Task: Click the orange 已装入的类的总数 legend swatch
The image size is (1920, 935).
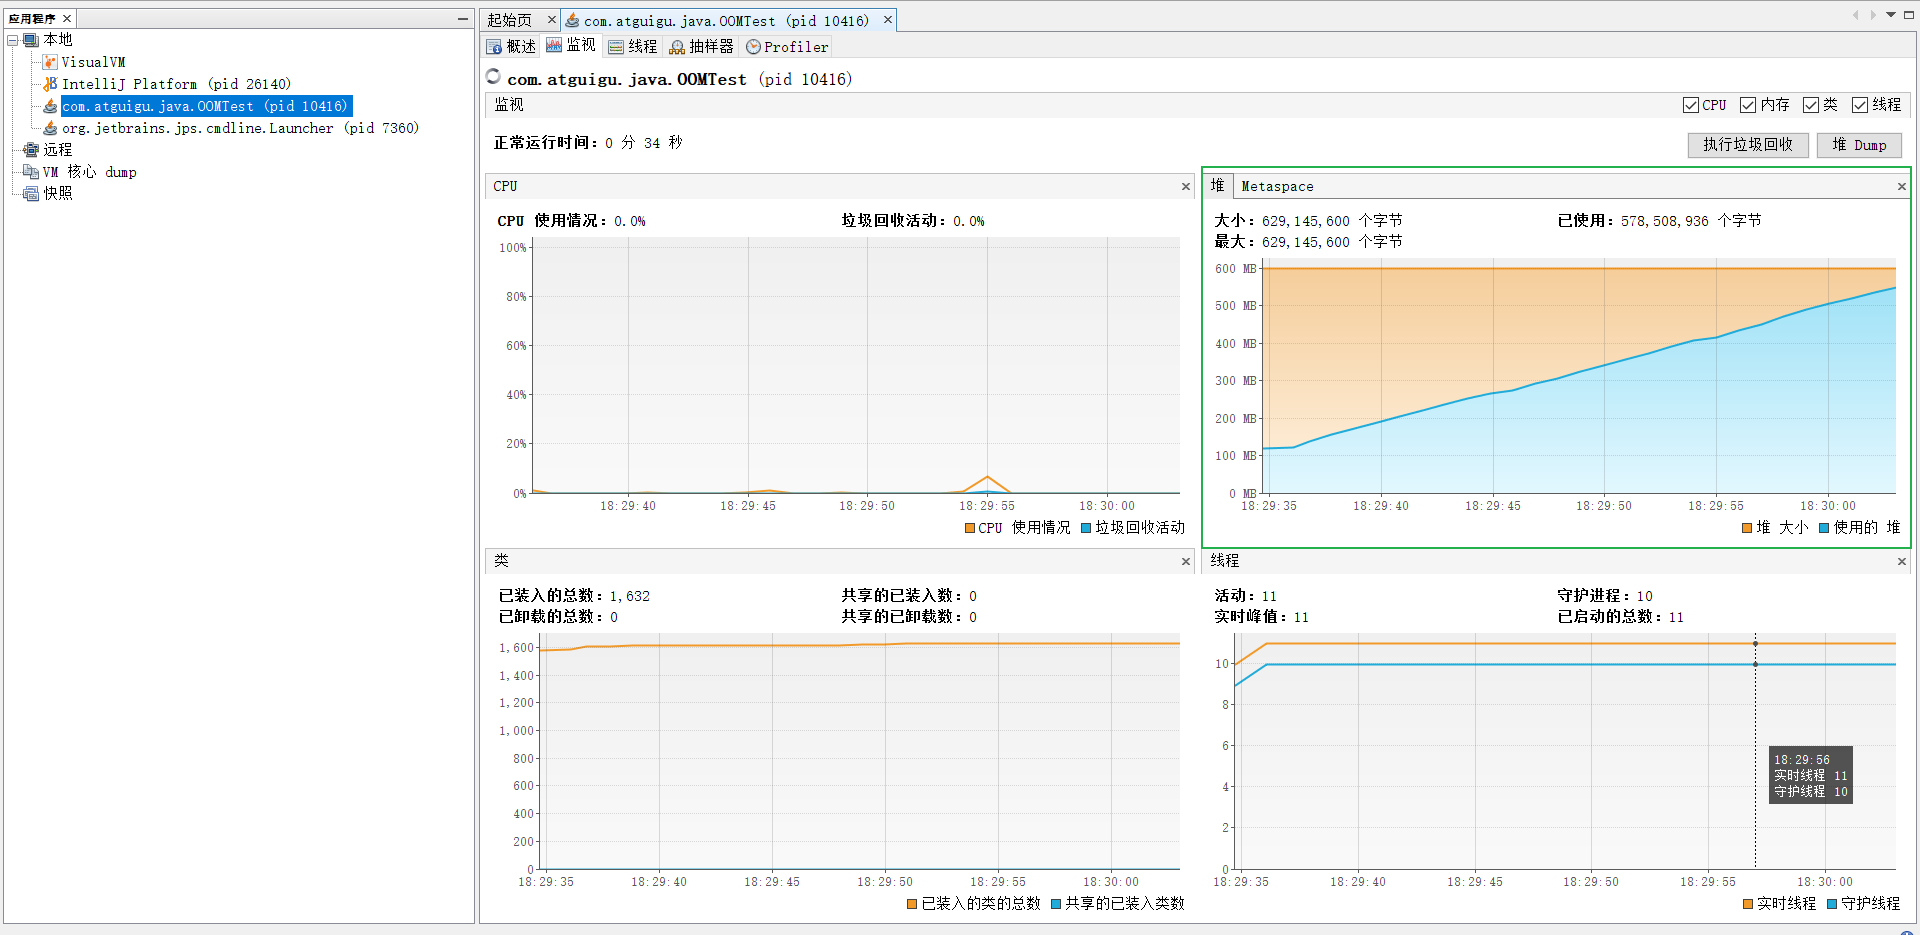Action: [x=912, y=904]
